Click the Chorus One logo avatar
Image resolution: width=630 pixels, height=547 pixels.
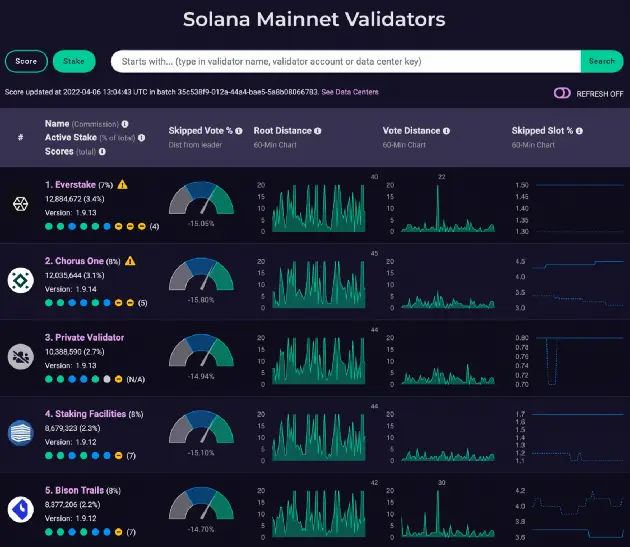pyautogui.click(x=20, y=280)
